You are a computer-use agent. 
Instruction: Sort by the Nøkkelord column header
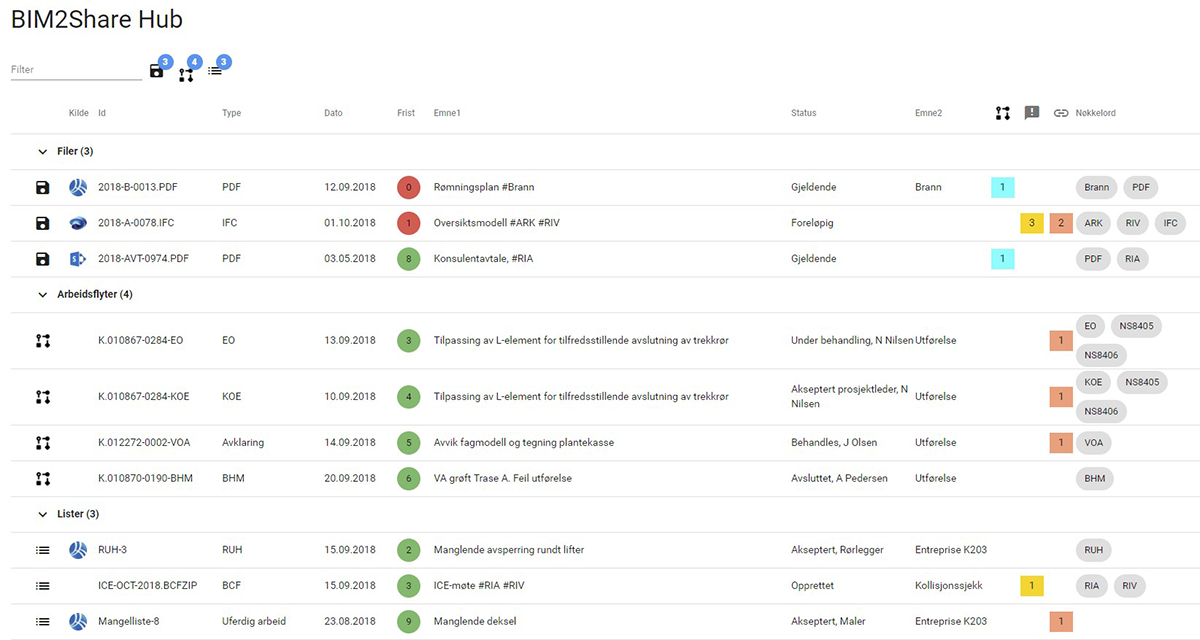click(x=1096, y=113)
